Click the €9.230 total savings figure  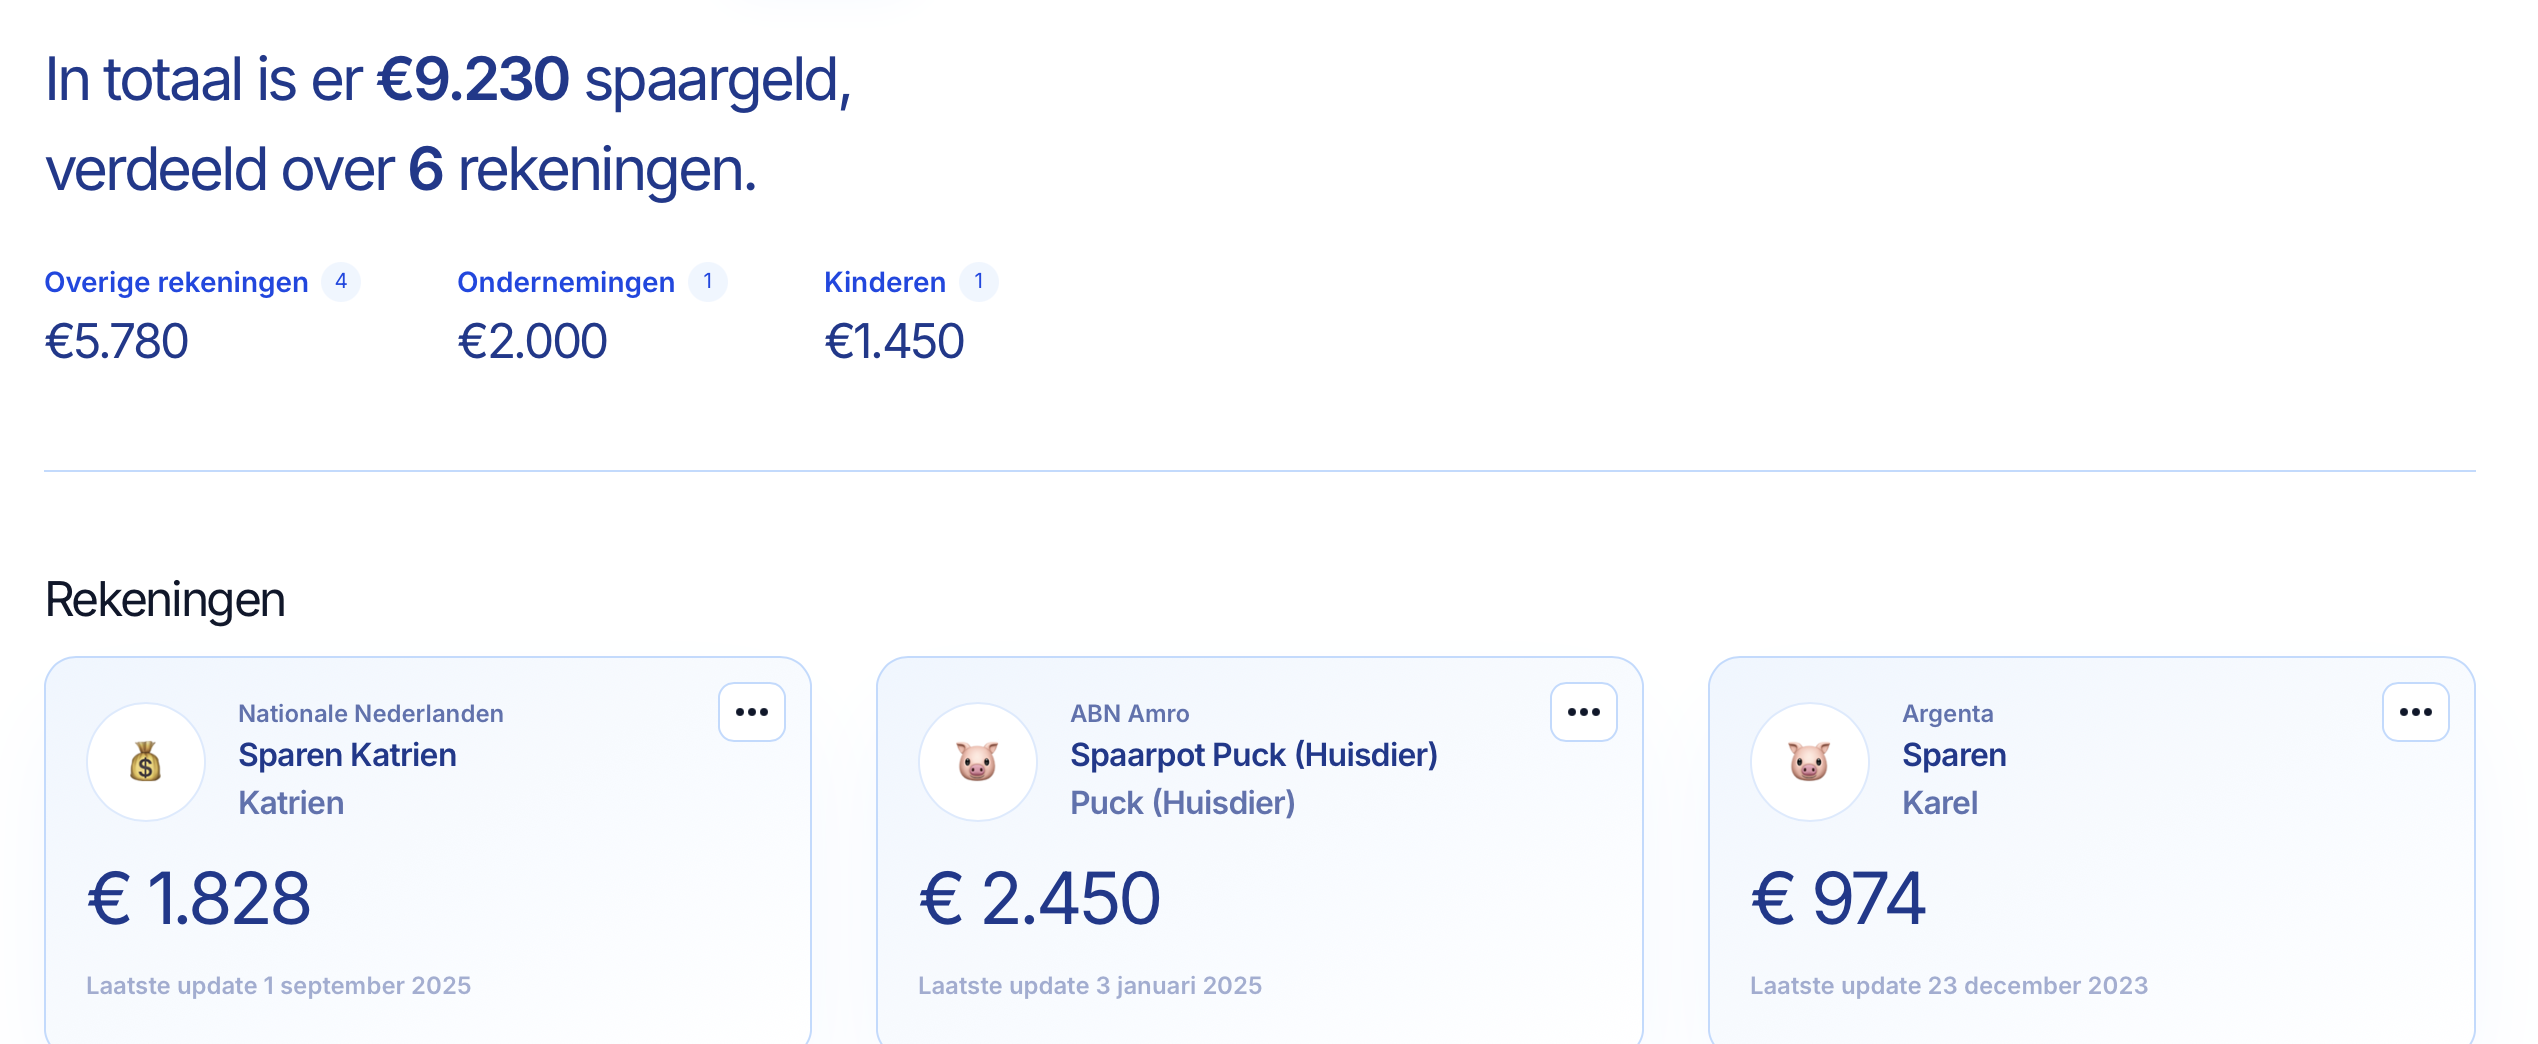click(x=473, y=80)
